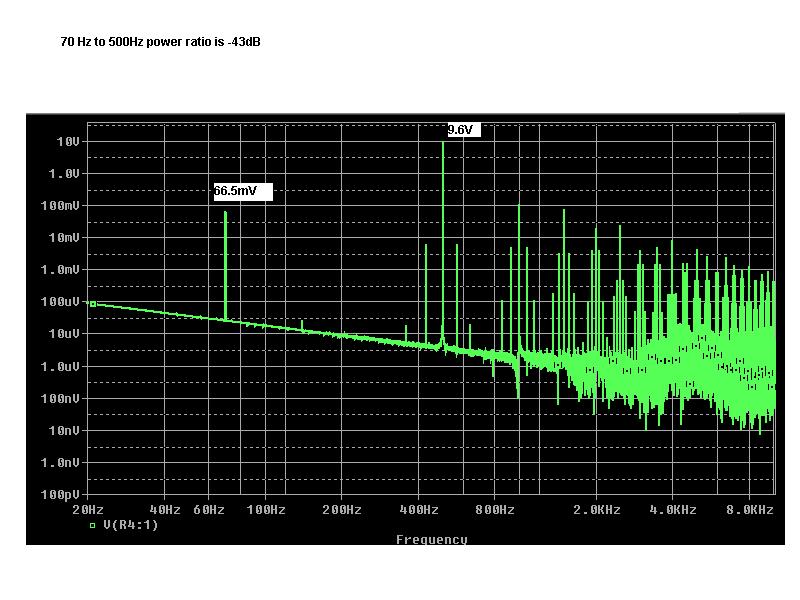Click the 70Hz spectral peak spike

226,265
